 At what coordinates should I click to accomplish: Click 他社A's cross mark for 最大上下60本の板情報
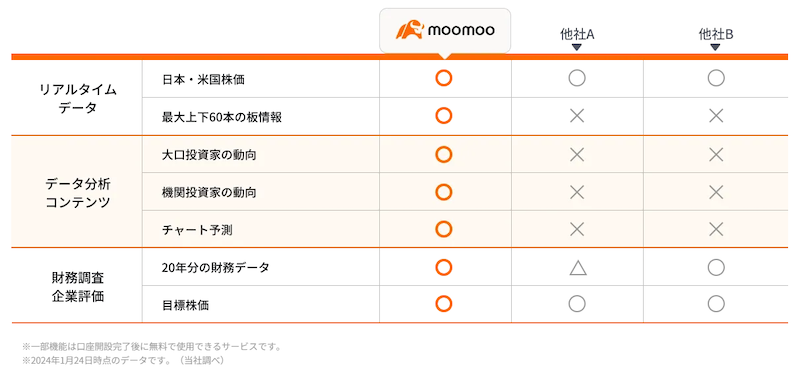click(x=577, y=116)
